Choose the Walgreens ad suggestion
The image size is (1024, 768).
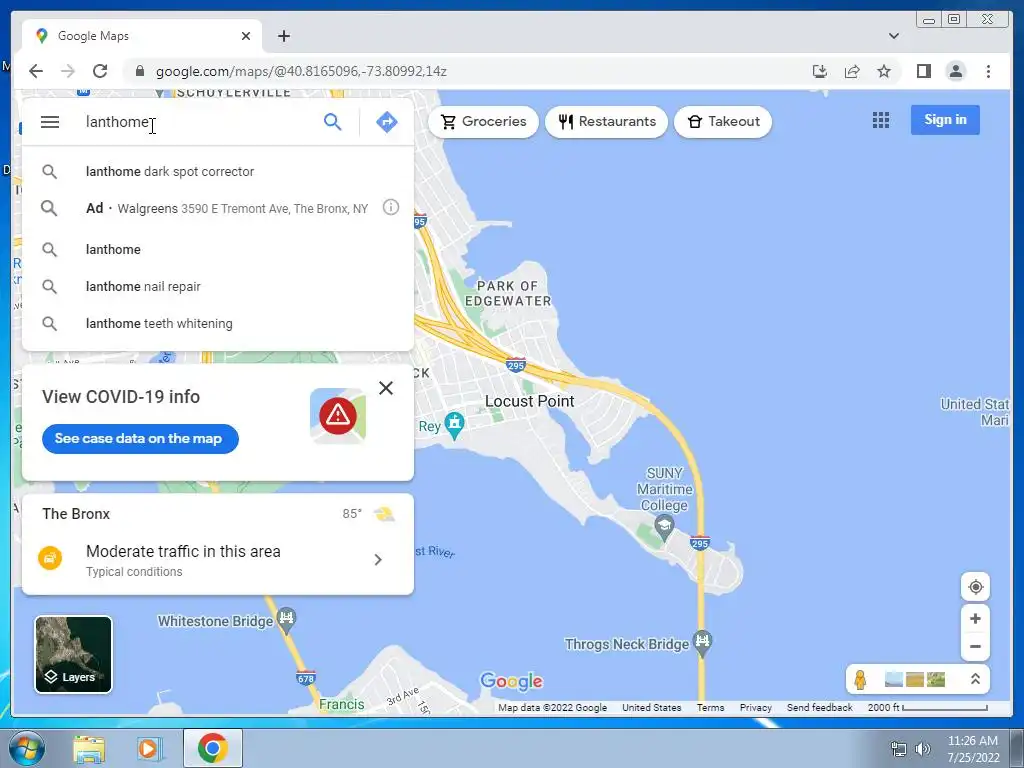pyautogui.click(x=217, y=208)
